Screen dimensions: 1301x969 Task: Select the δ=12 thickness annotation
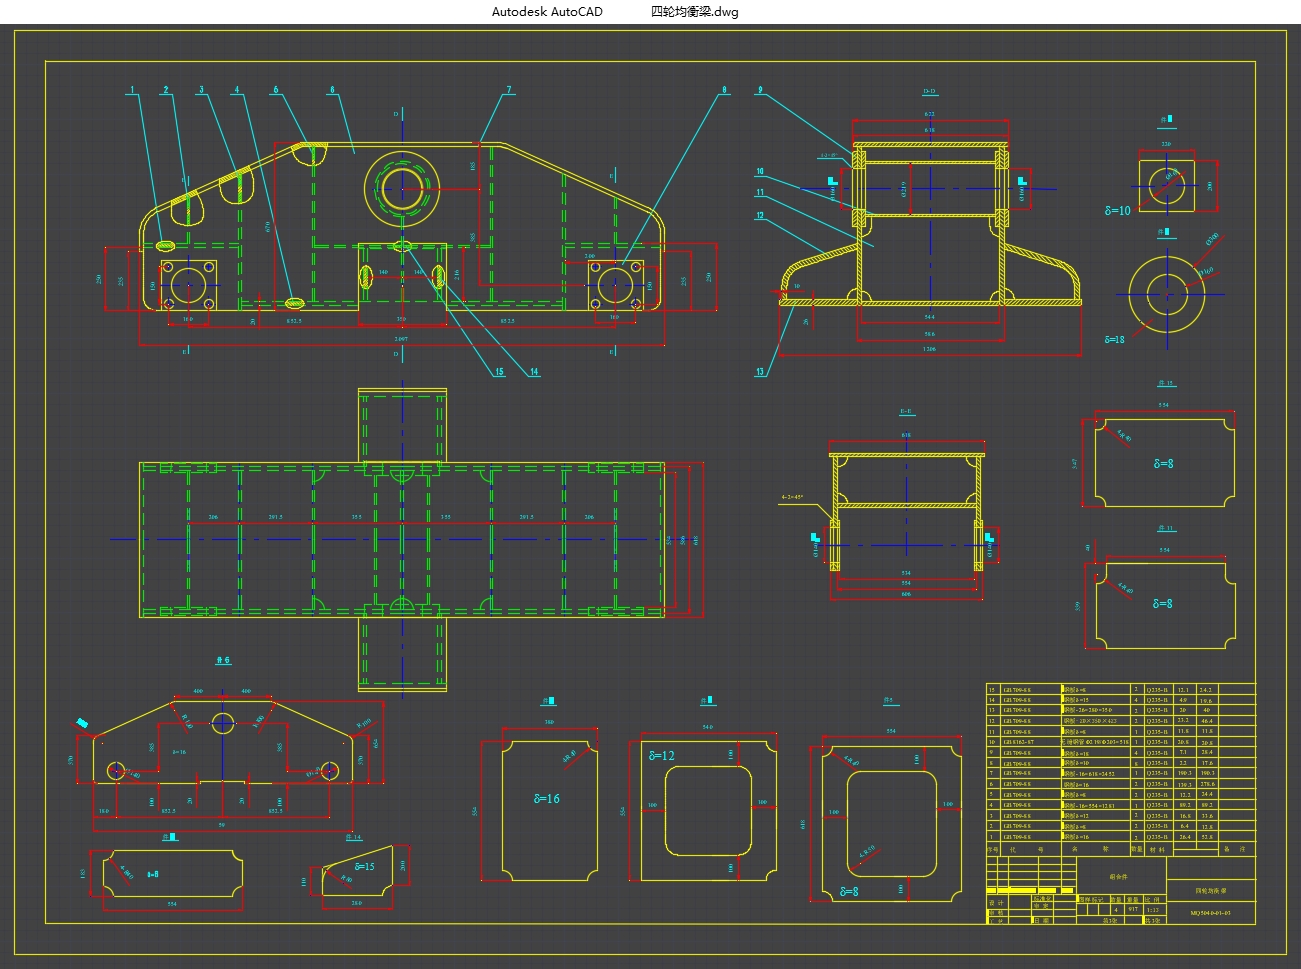point(662,756)
